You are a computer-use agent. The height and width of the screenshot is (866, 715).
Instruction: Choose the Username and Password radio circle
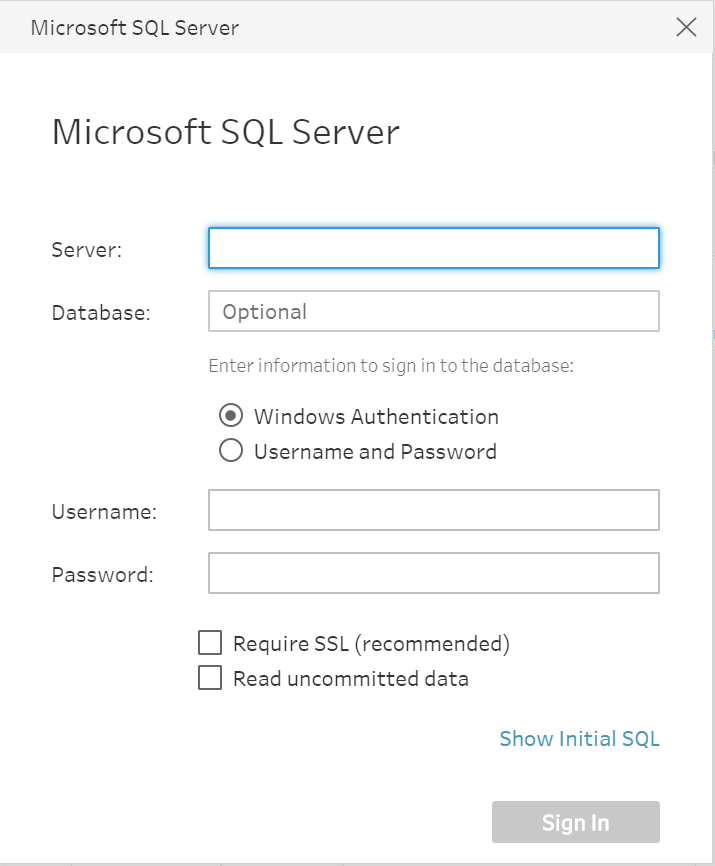(x=231, y=450)
